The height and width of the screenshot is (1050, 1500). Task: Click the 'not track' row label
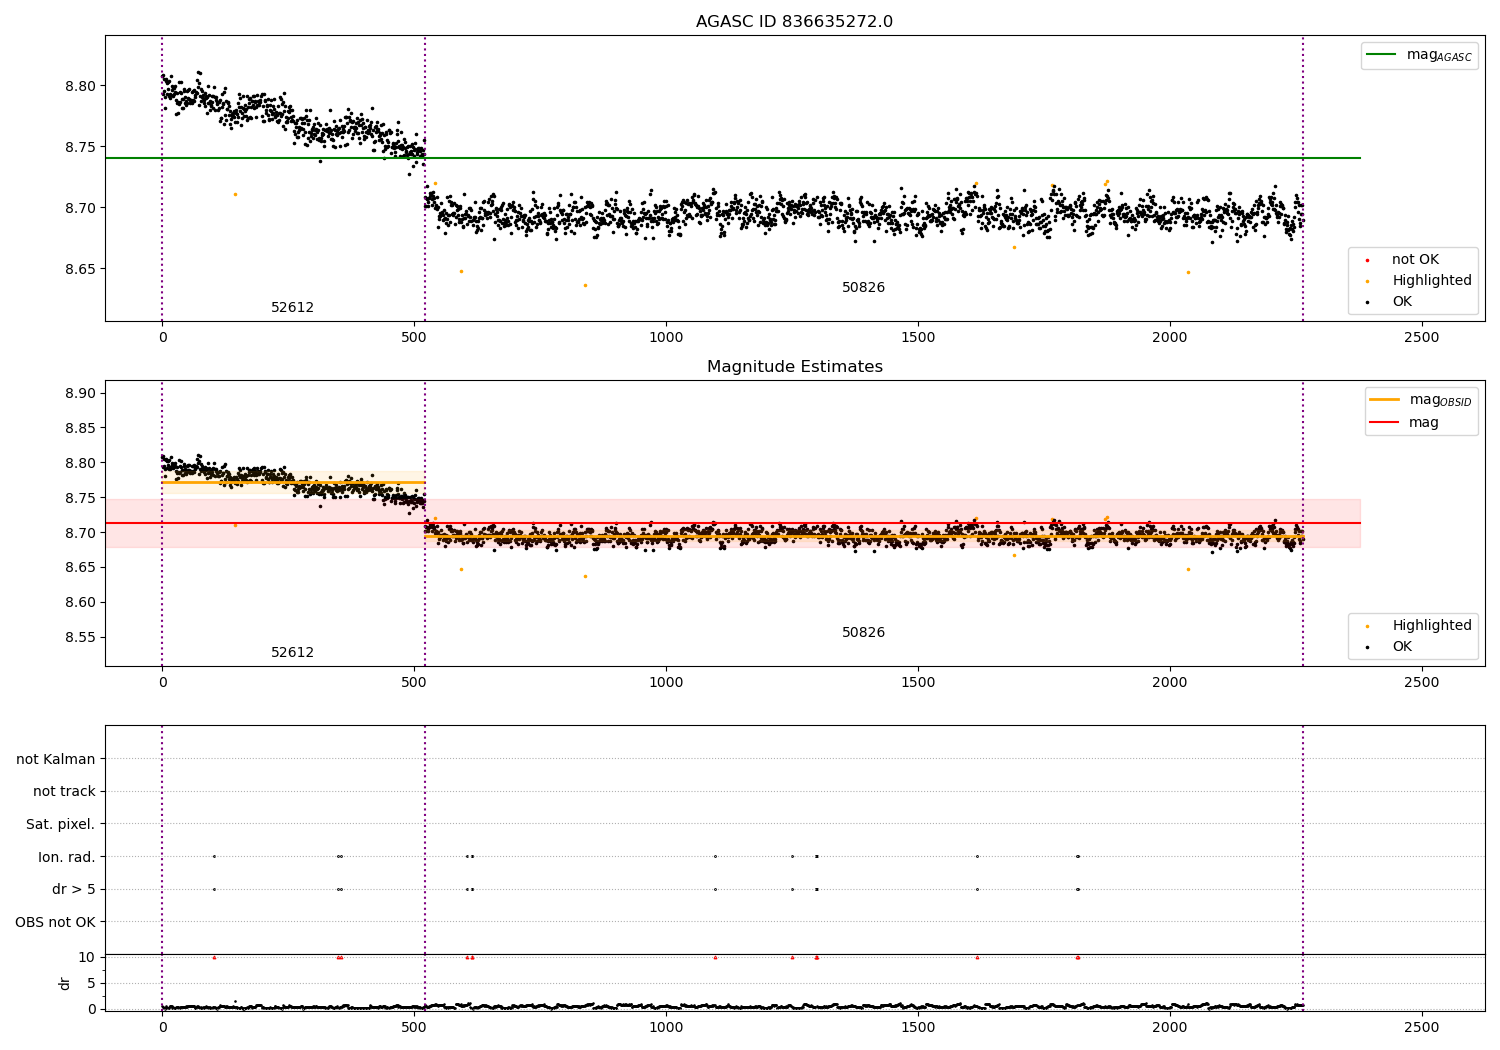click(64, 792)
